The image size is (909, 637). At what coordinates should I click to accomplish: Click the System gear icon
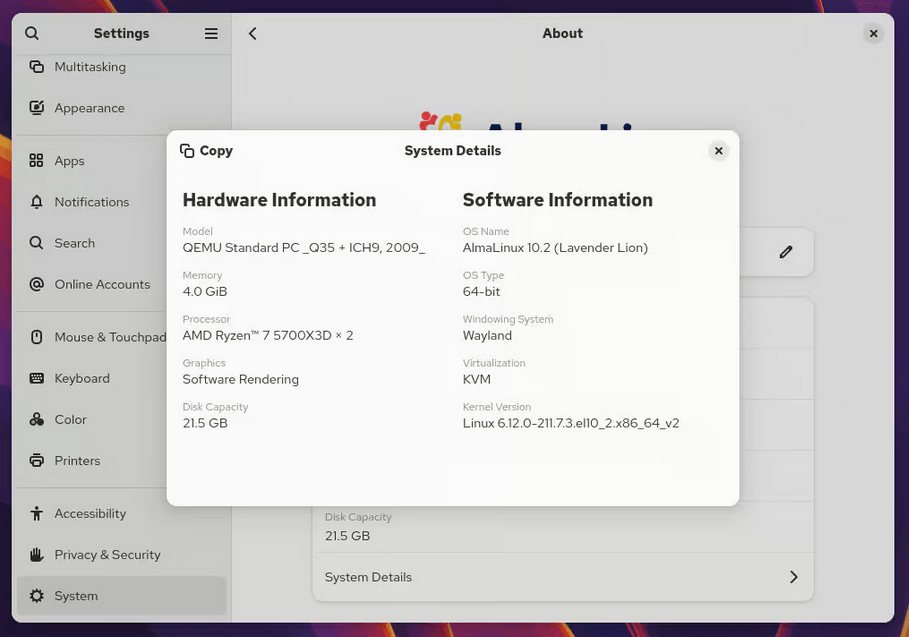[x=37, y=595]
